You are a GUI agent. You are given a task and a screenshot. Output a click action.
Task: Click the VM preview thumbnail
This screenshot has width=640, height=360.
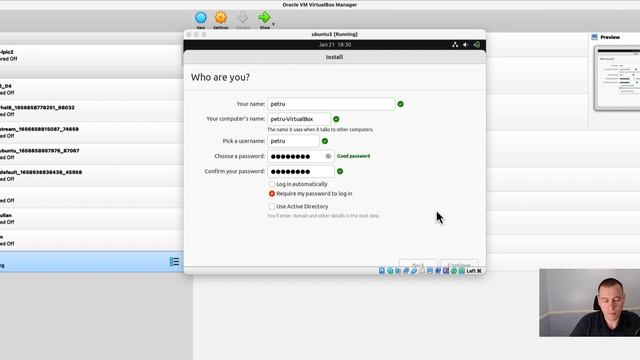coord(617,78)
